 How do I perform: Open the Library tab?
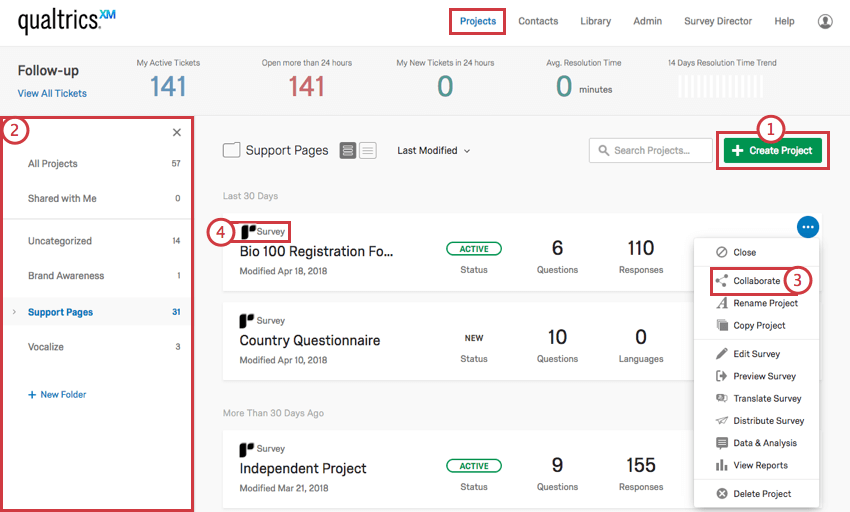point(595,21)
